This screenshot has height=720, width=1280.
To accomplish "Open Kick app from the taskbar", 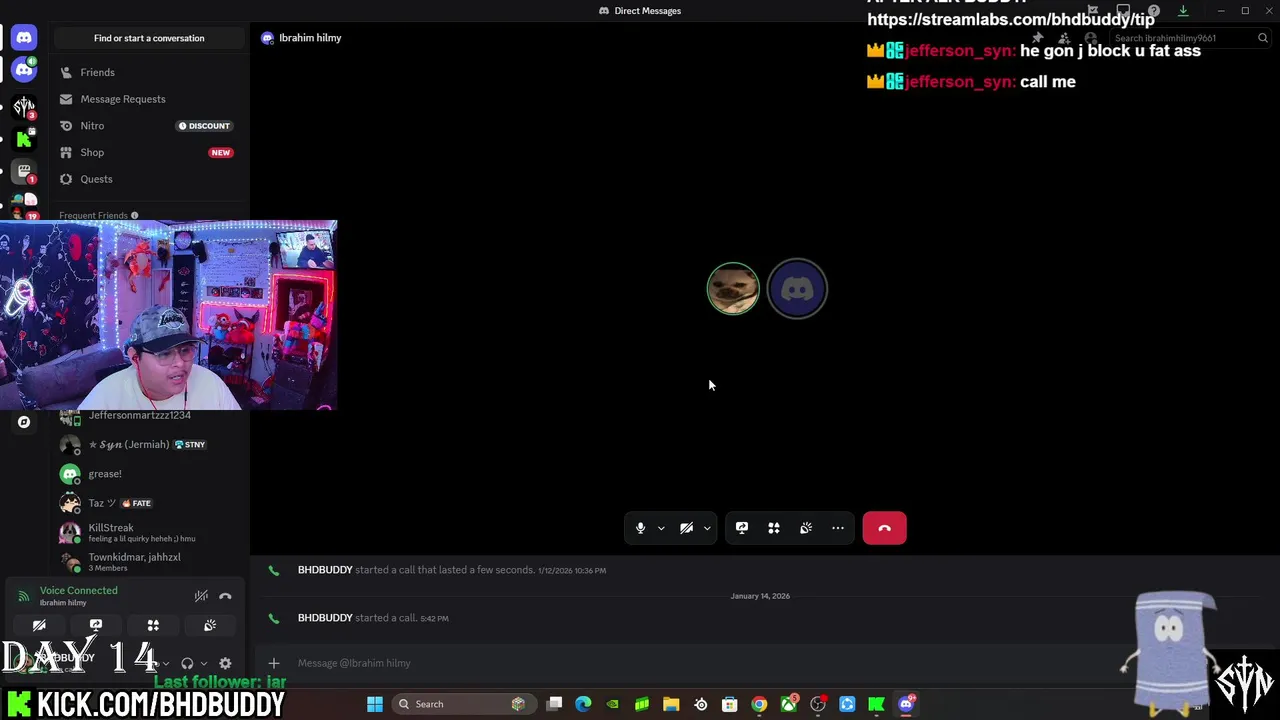I will click(877, 704).
